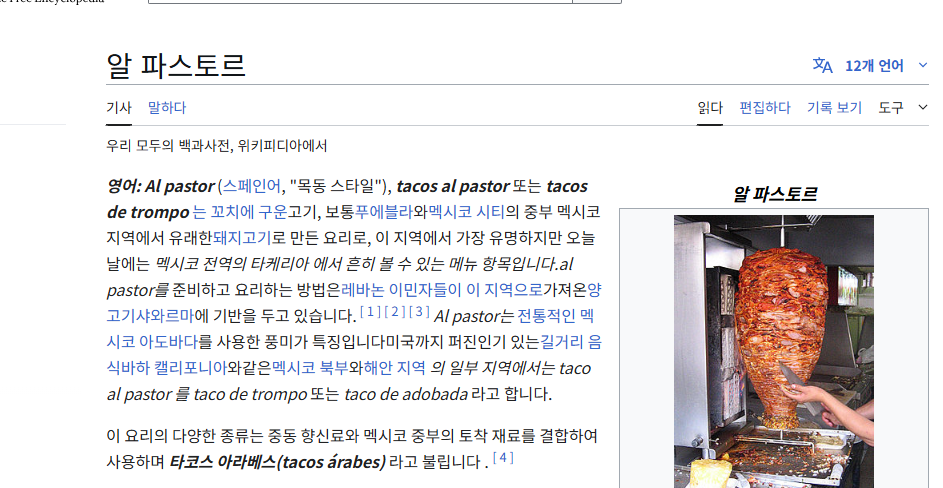Follow the 해안 지역 link
This screenshot has height=488, width=943.
(x=395, y=368)
